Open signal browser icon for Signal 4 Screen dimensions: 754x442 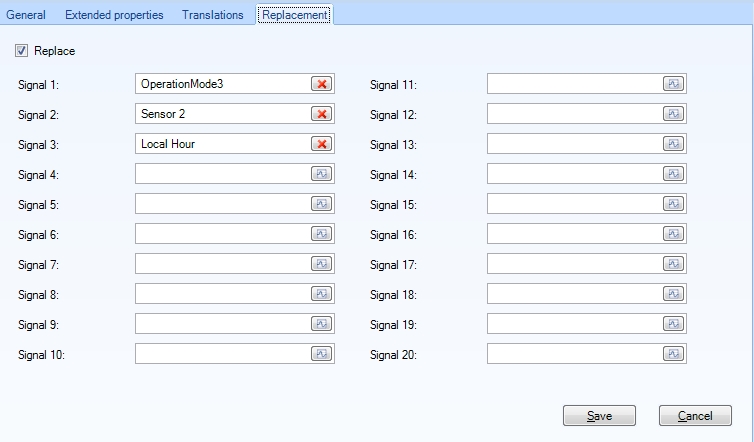(322, 174)
